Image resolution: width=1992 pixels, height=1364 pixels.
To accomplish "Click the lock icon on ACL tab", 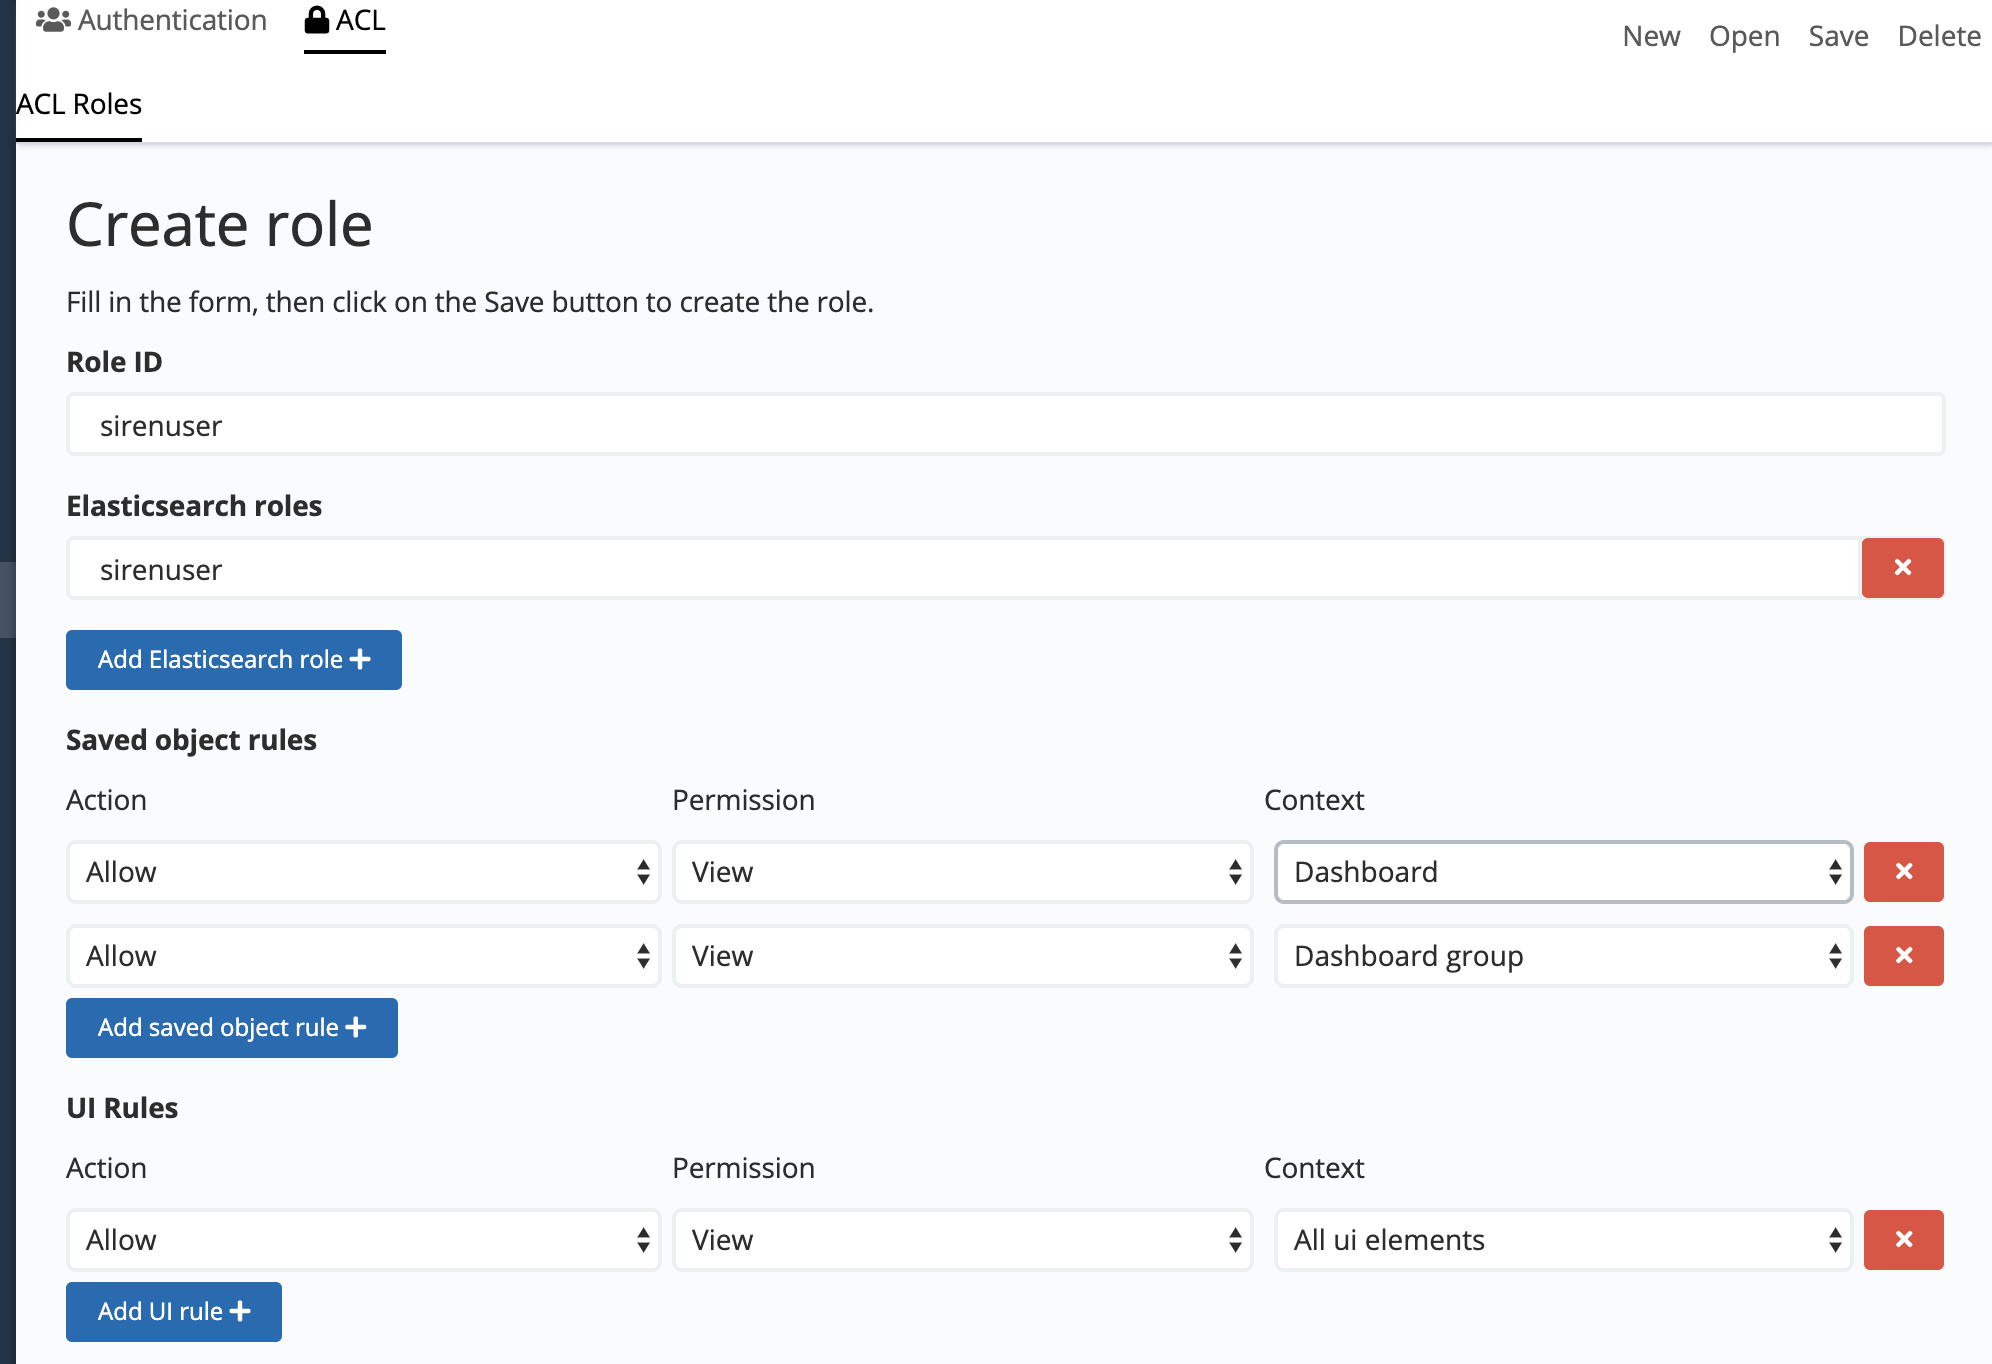I will tap(317, 20).
